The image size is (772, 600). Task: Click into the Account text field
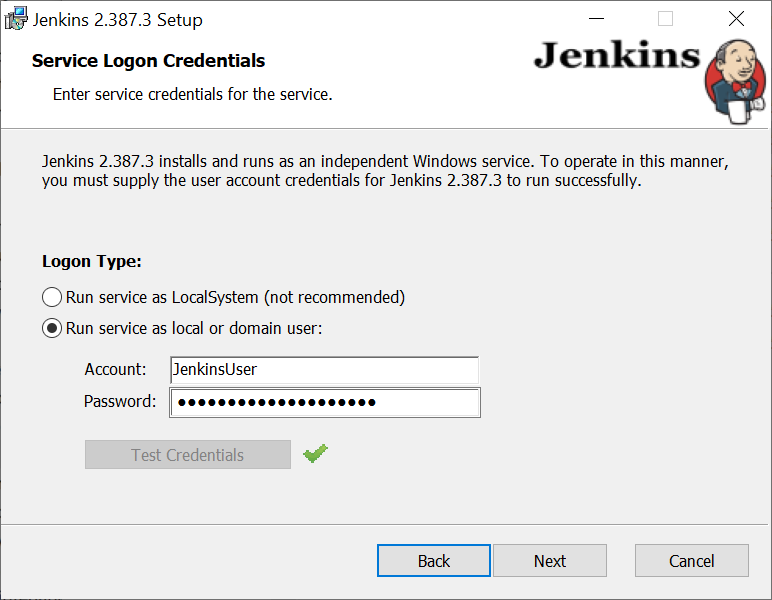coord(324,370)
